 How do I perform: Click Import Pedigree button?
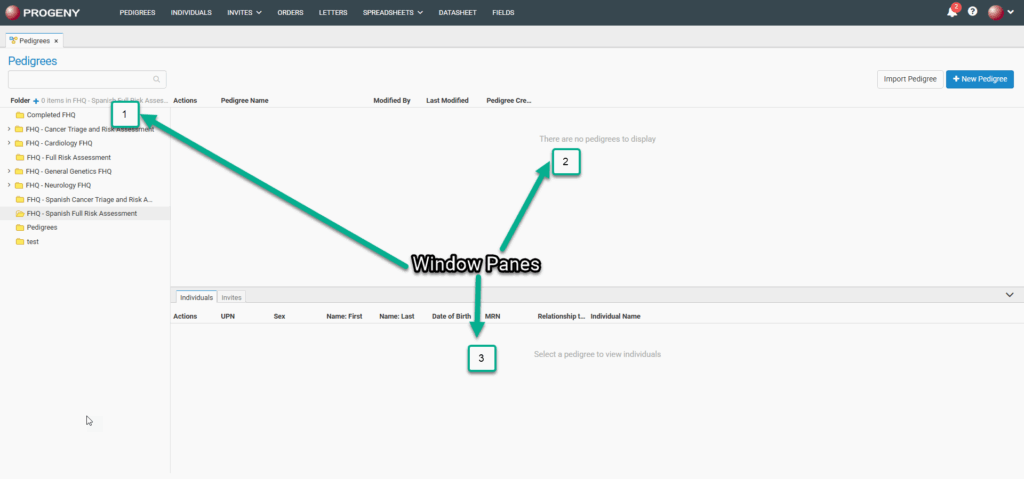click(908, 79)
